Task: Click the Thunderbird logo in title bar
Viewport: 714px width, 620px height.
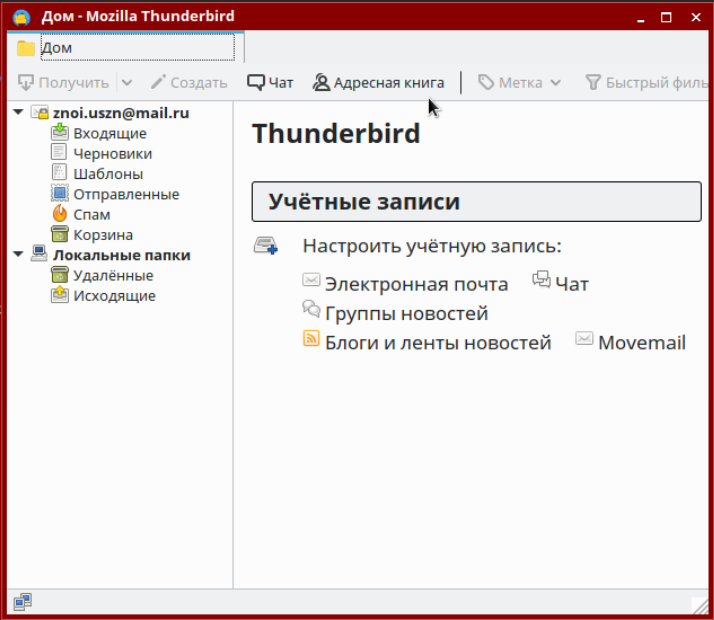Action: 21,17
